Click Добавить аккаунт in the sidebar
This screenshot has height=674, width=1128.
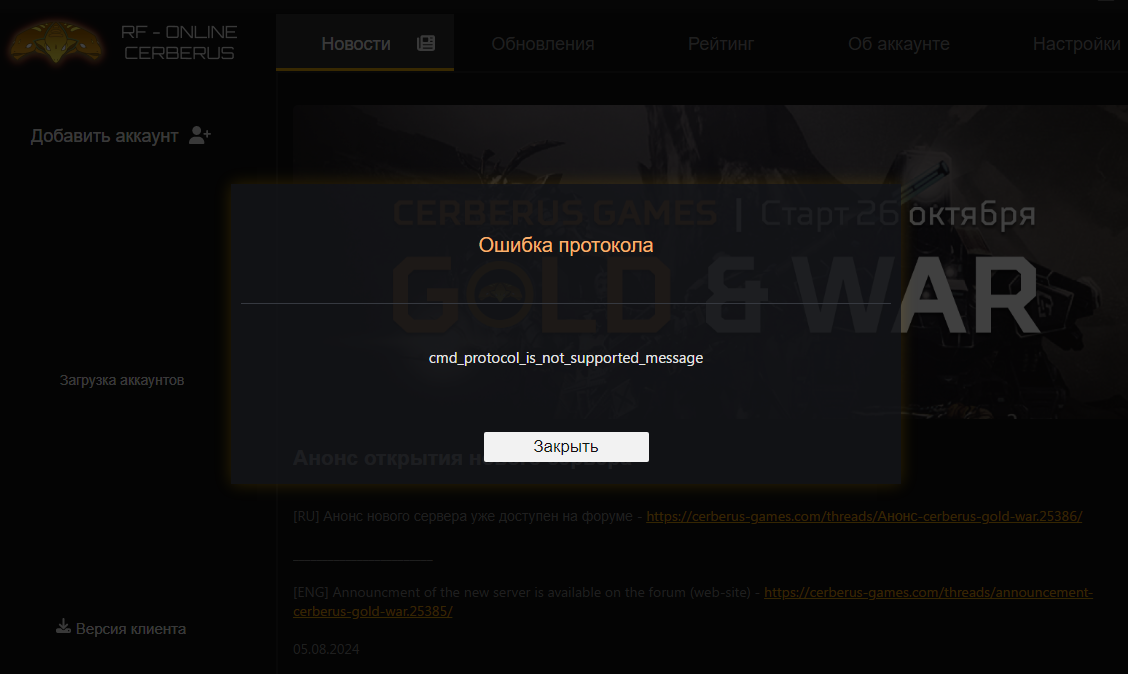tap(104, 136)
